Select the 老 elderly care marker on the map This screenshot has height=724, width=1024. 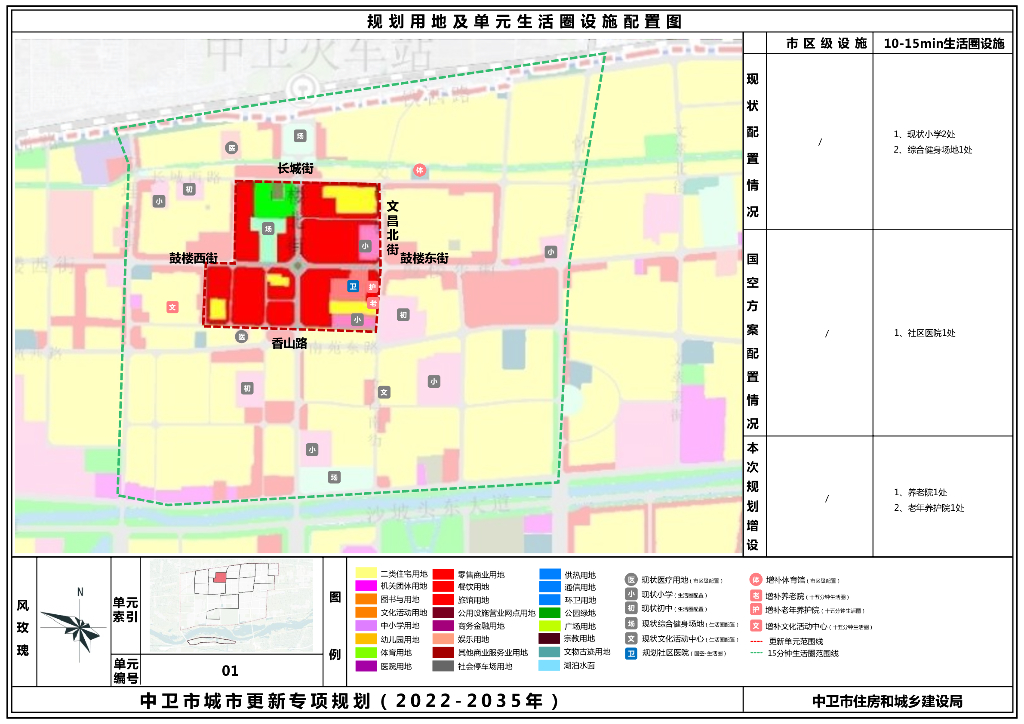[x=372, y=302]
